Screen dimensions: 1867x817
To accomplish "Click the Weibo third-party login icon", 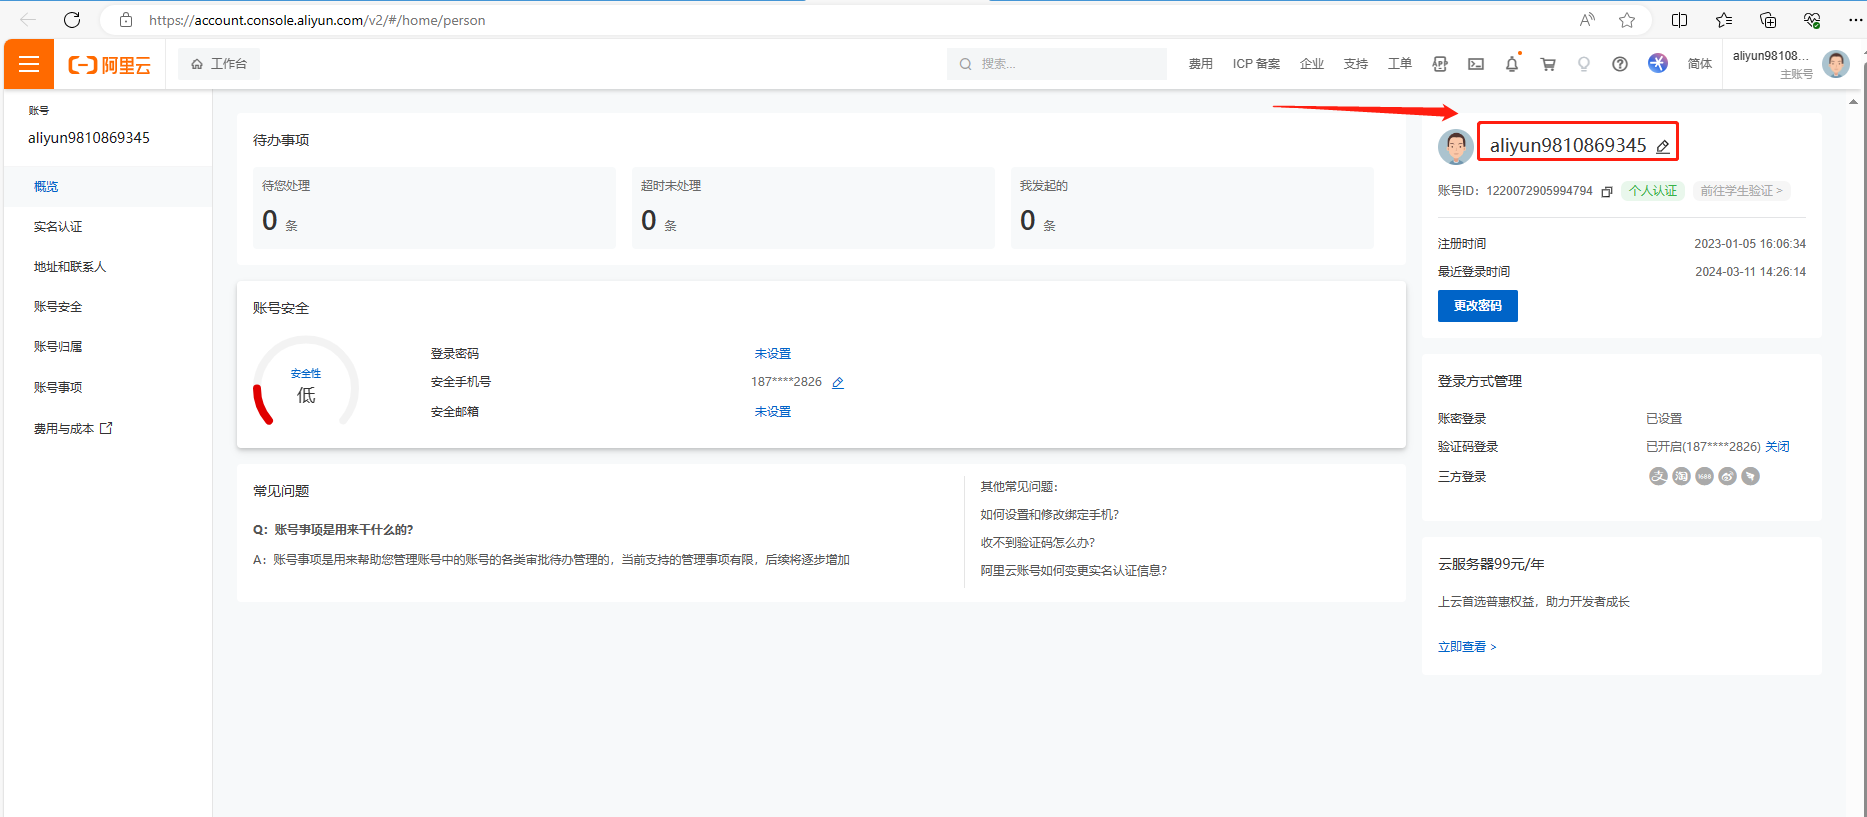I will [1727, 477].
